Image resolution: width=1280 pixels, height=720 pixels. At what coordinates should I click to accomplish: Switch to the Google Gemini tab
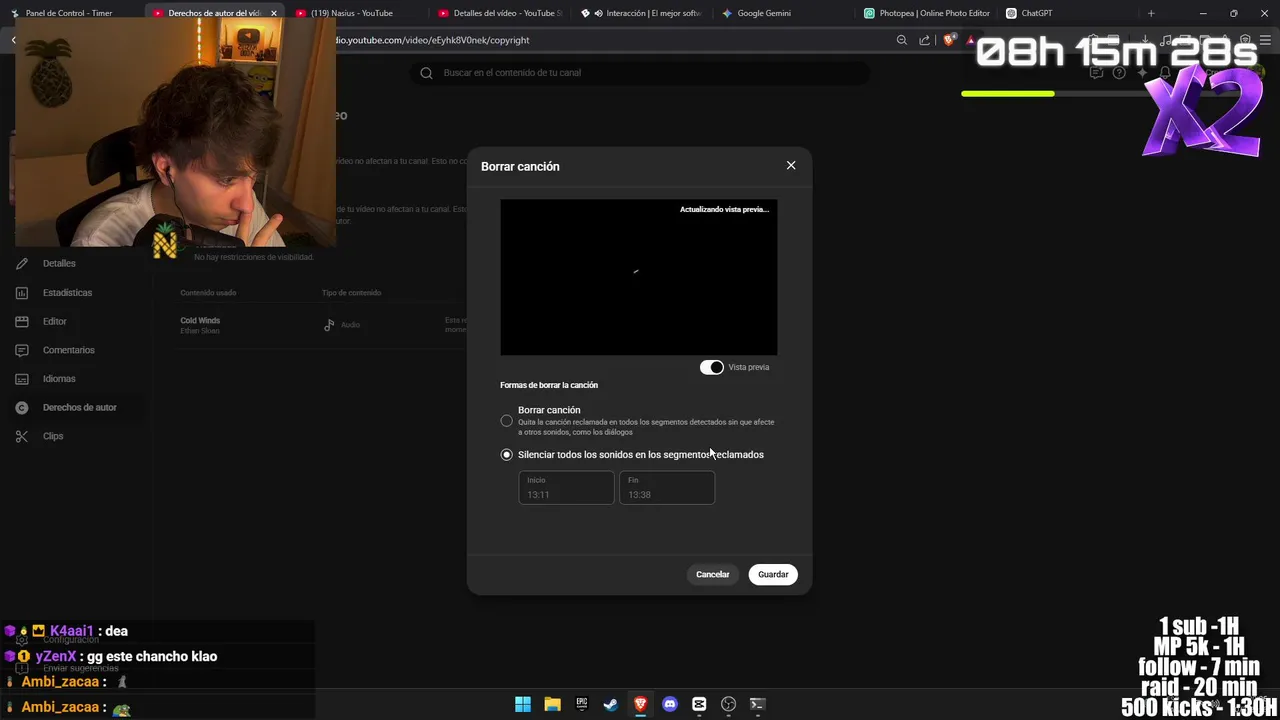(764, 13)
